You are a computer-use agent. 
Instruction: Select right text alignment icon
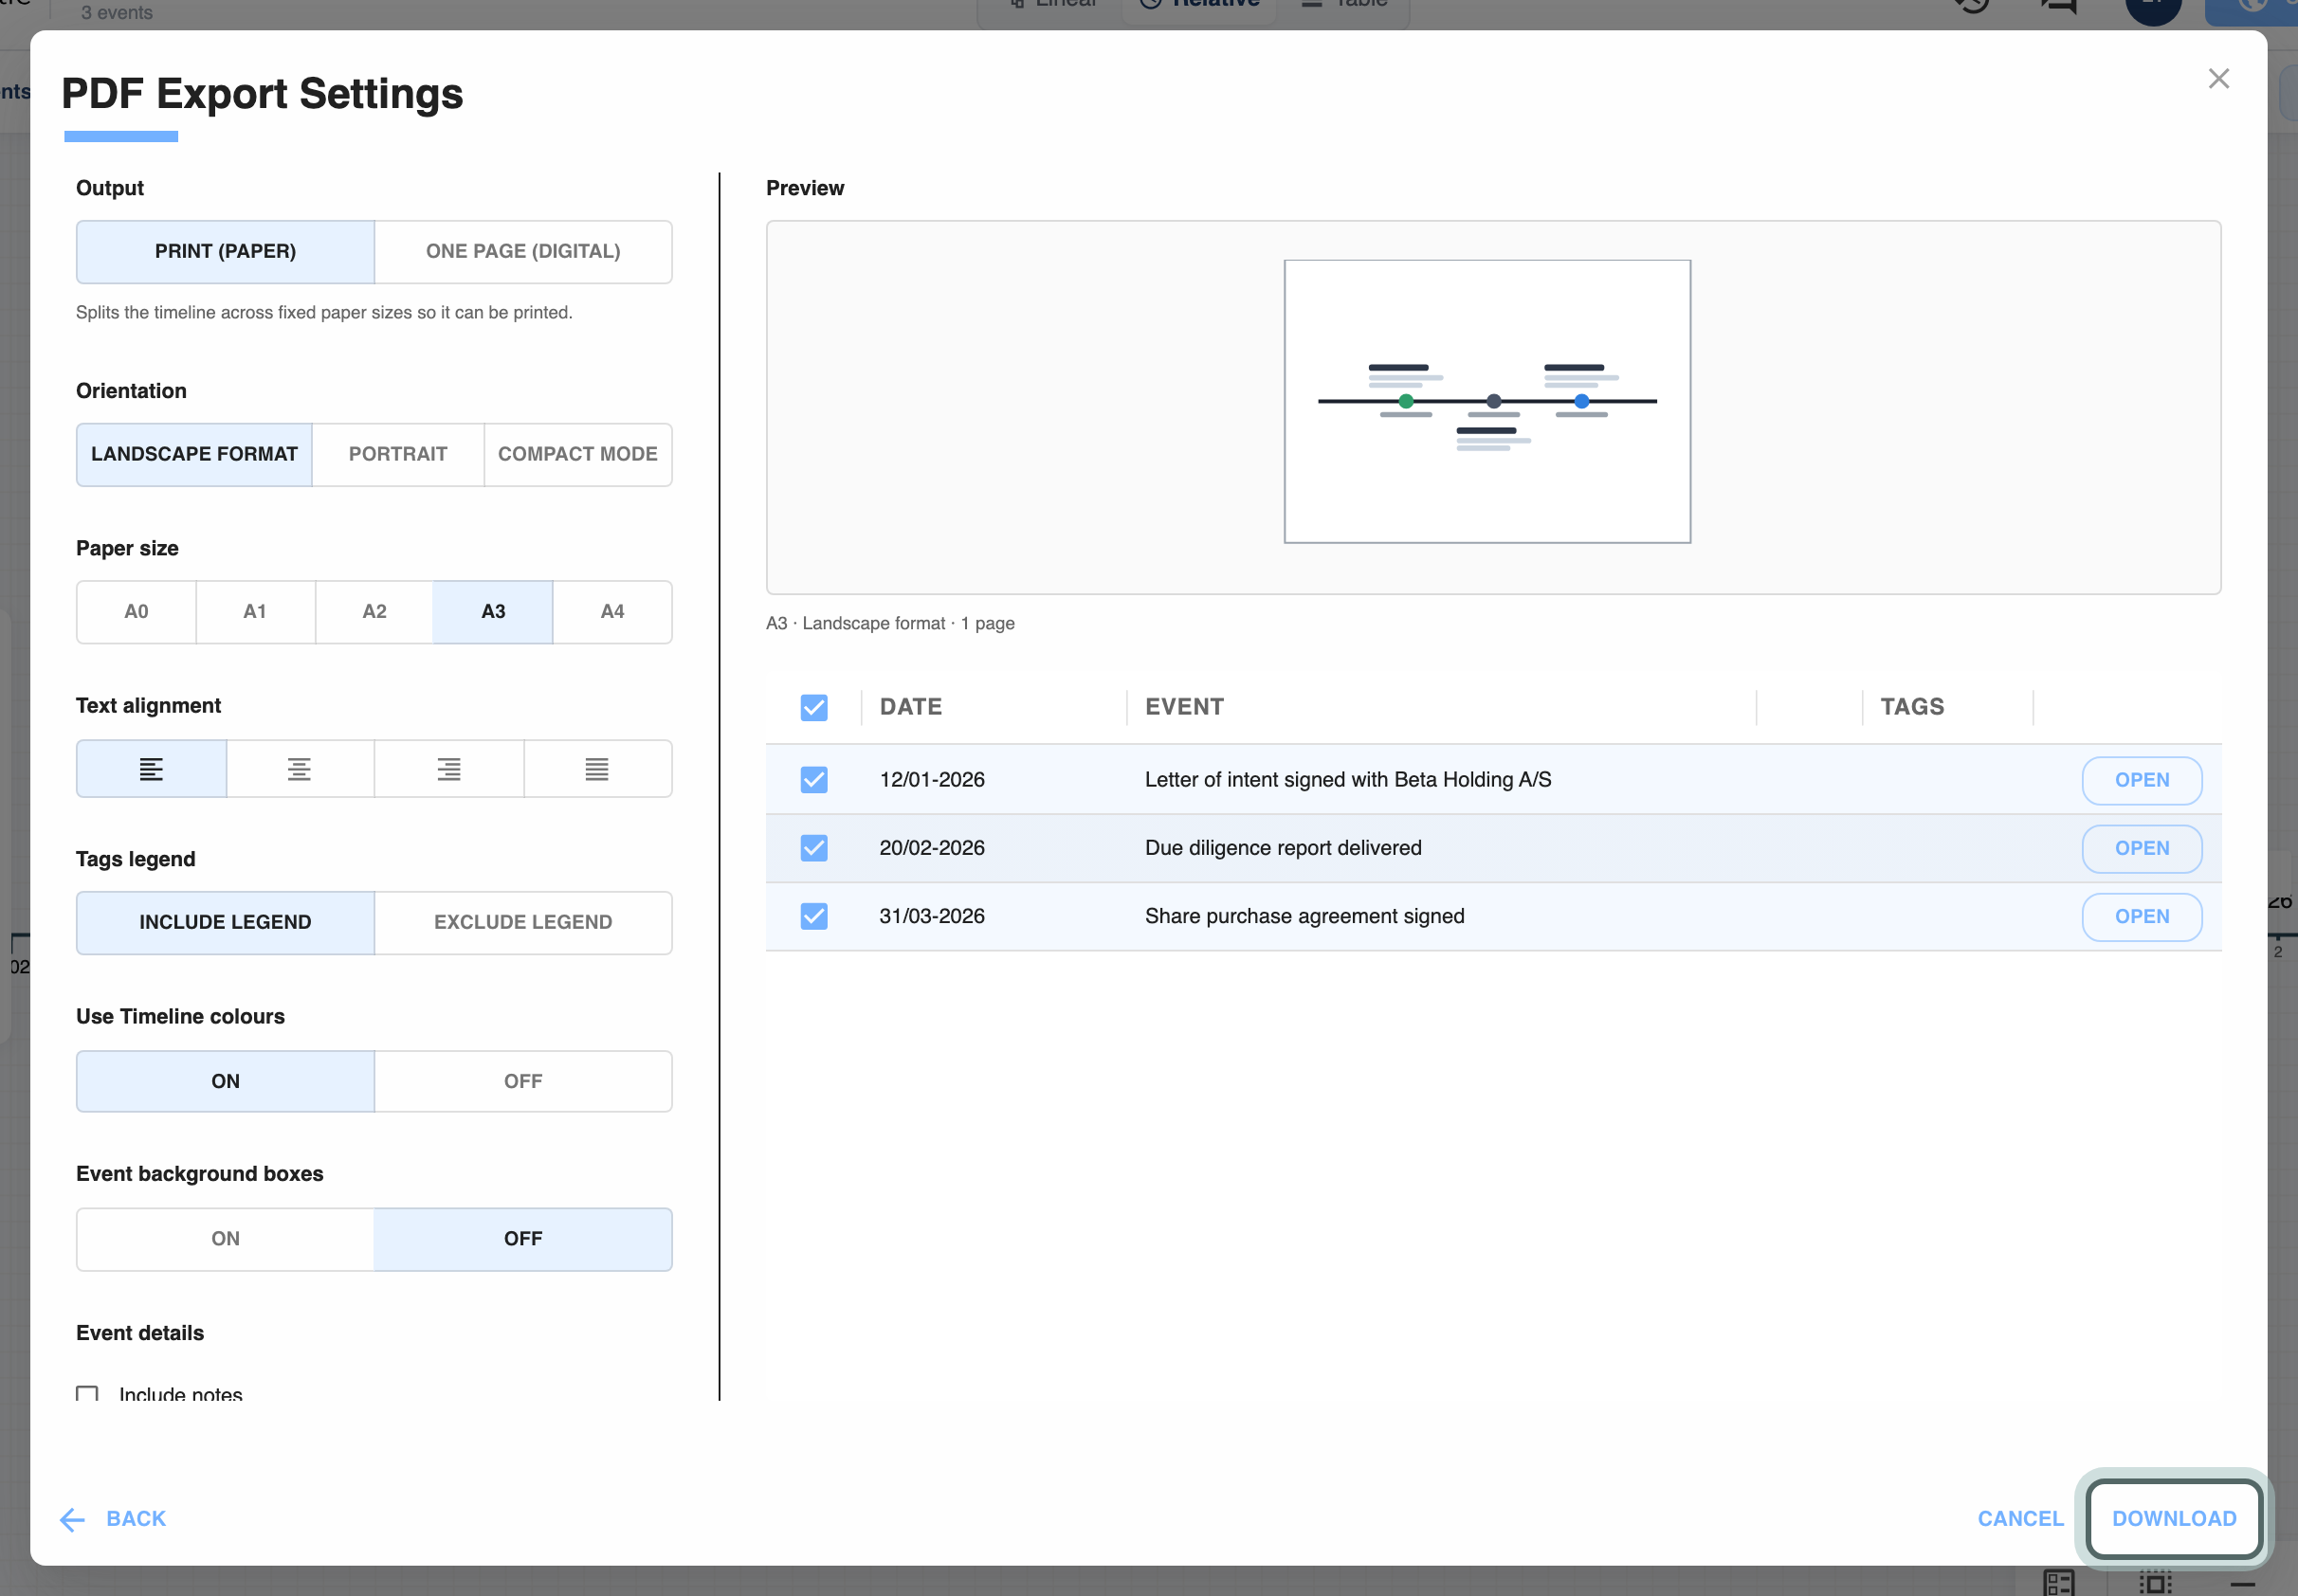(449, 769)
